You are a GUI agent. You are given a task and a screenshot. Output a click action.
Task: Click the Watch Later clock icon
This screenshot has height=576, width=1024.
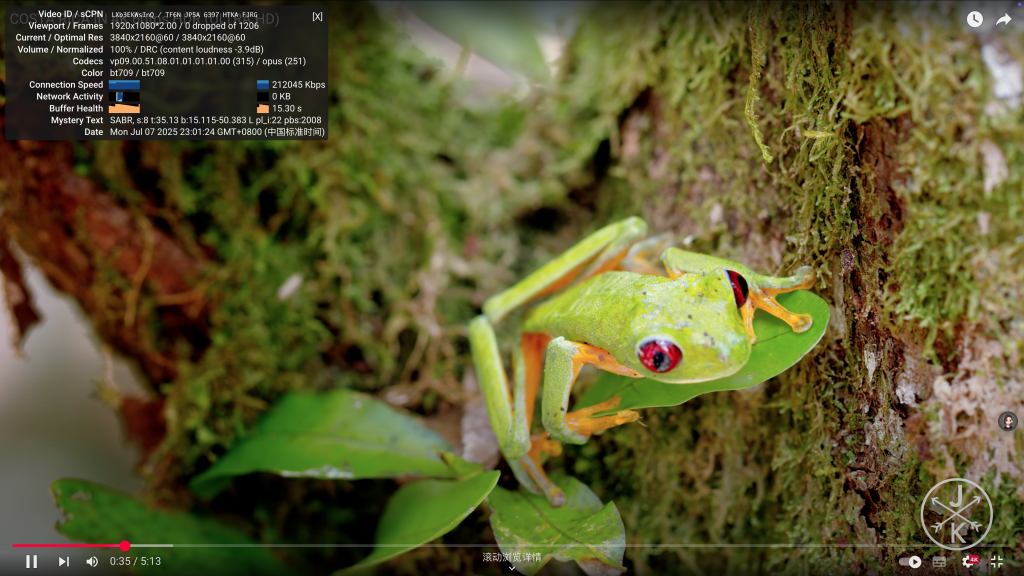click(x=974, y=19)
